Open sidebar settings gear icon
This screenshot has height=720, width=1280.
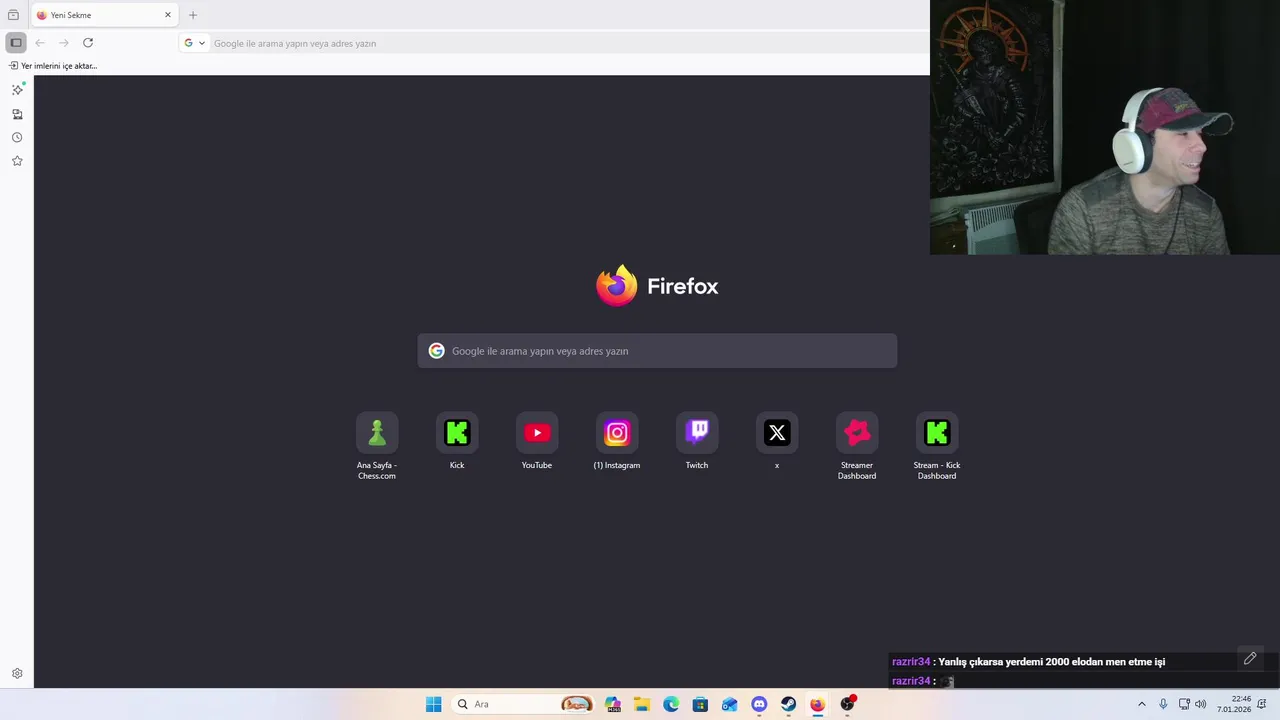(17, 674)
